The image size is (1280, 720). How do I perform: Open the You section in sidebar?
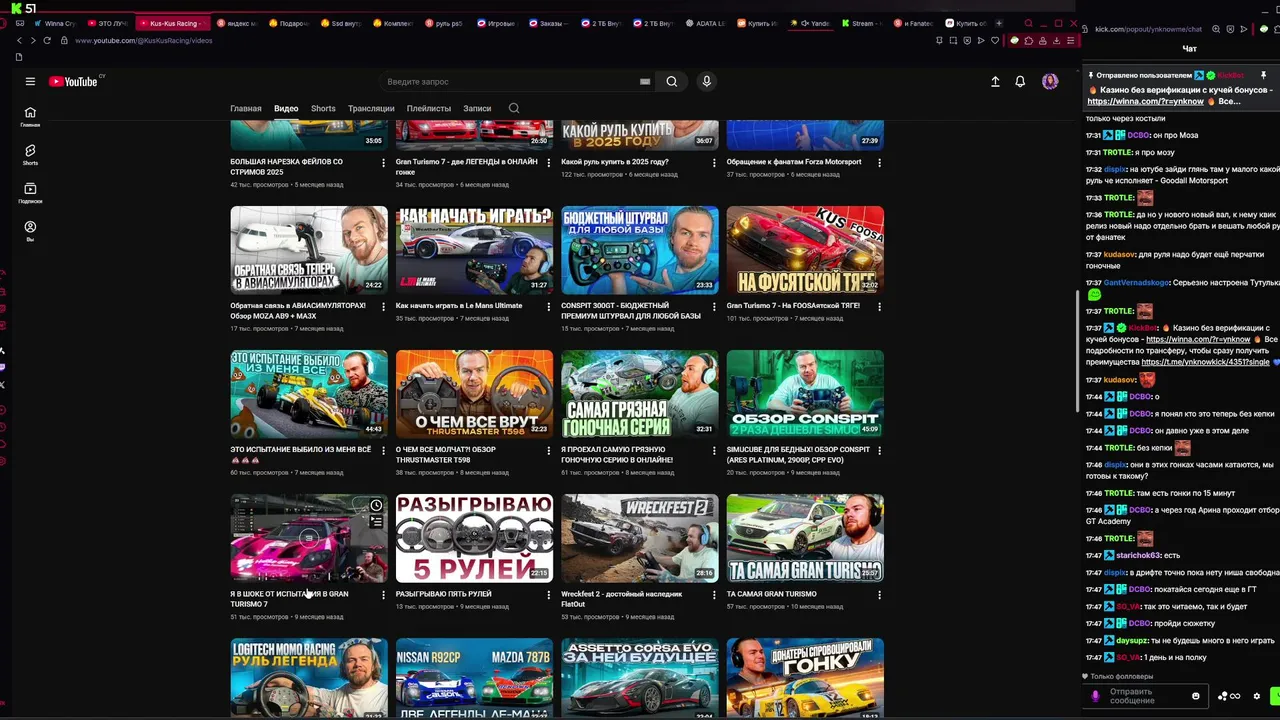[x=30, y=230]
